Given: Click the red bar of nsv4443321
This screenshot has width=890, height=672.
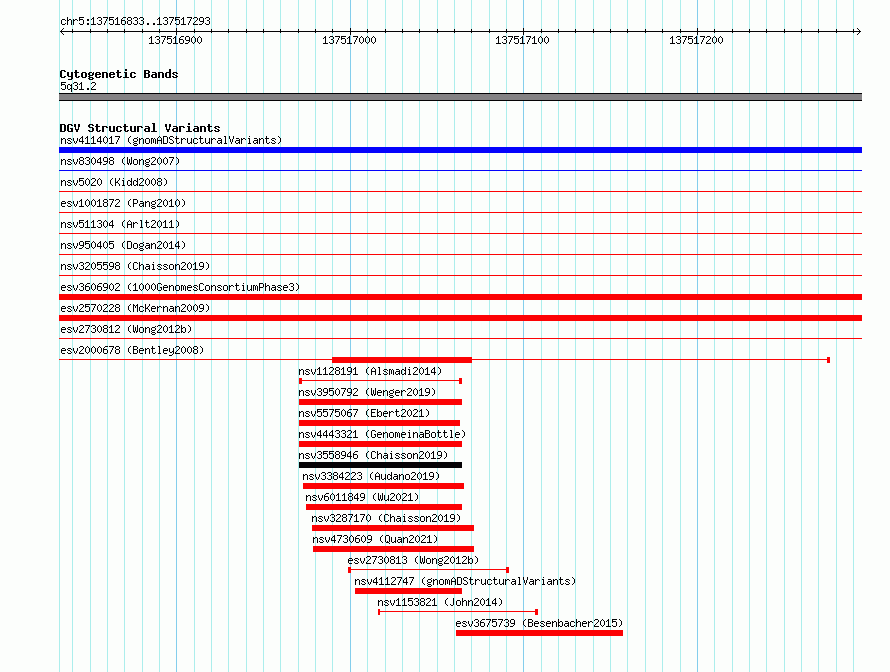Looking at the screenshot, I should (x=380, y=444).
